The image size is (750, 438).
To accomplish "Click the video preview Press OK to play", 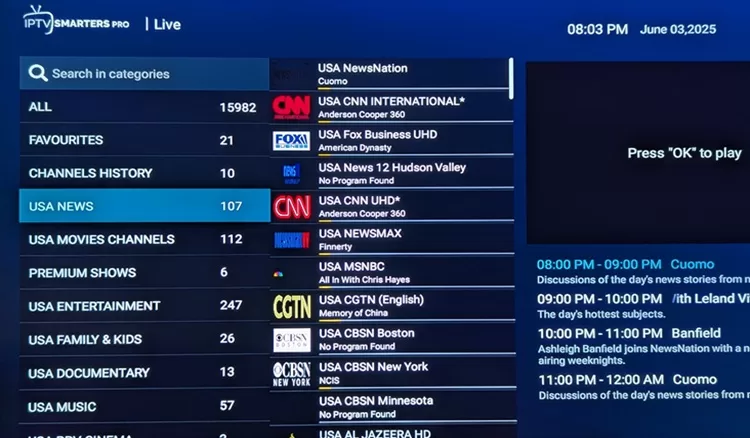I will (638, 153).
